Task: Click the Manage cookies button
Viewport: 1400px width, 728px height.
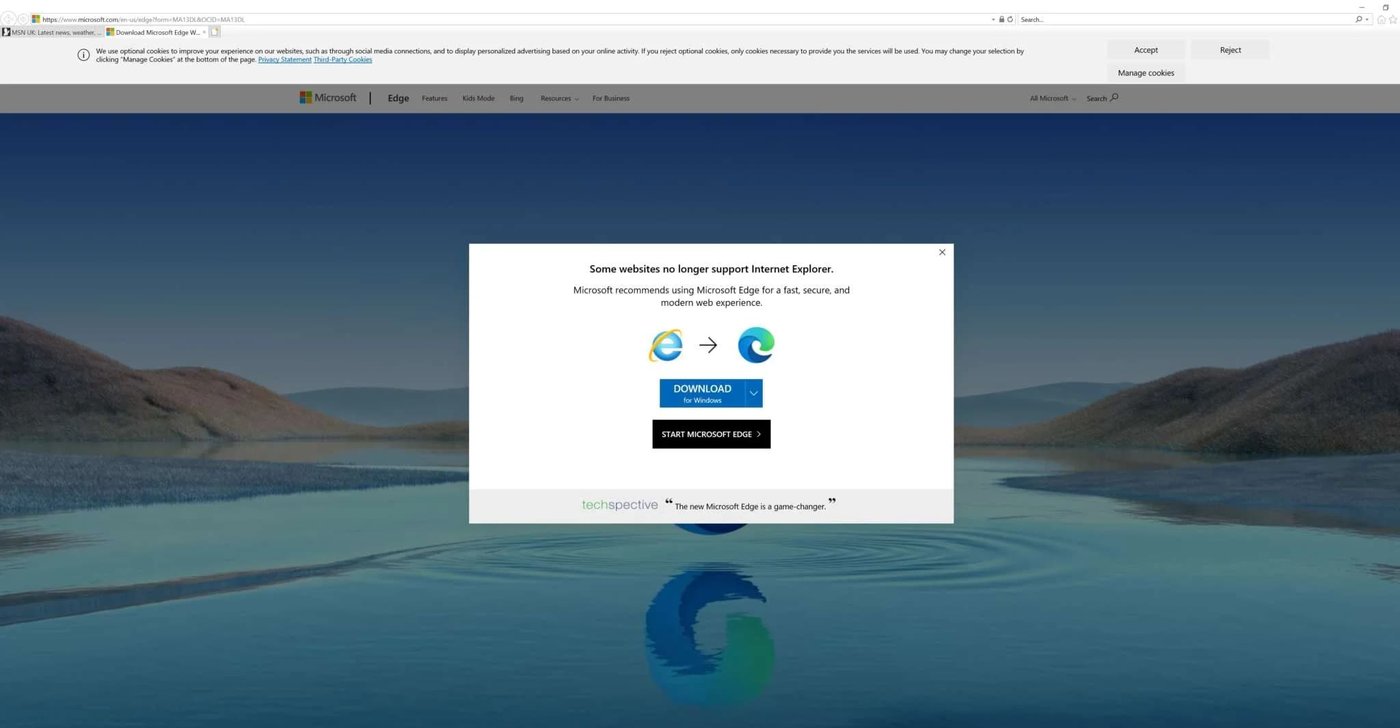Action: tap(1146, 73)
